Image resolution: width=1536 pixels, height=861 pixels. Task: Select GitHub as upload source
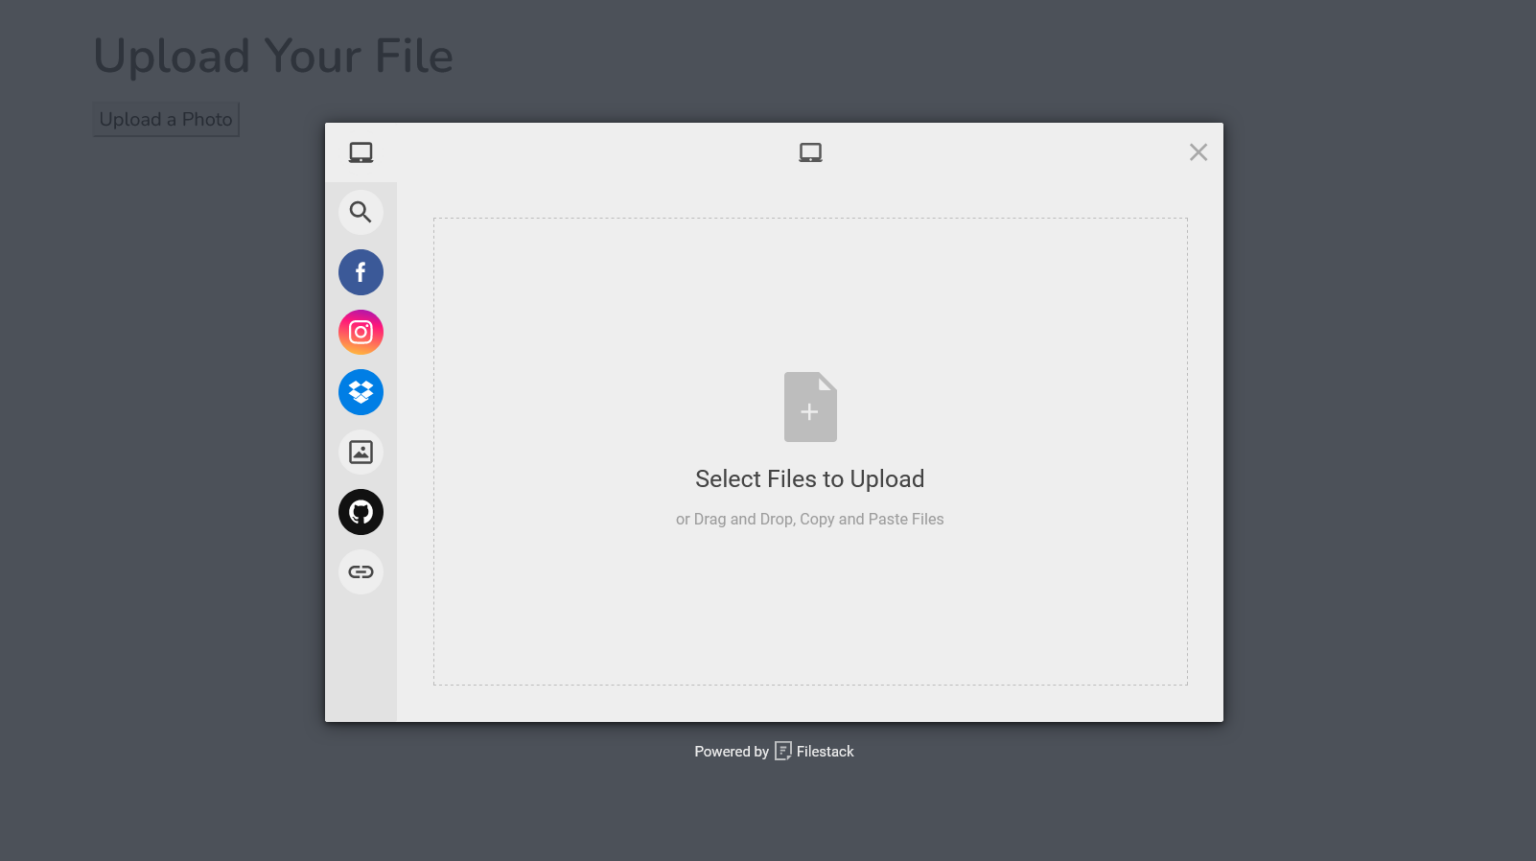tap(361, 512)
